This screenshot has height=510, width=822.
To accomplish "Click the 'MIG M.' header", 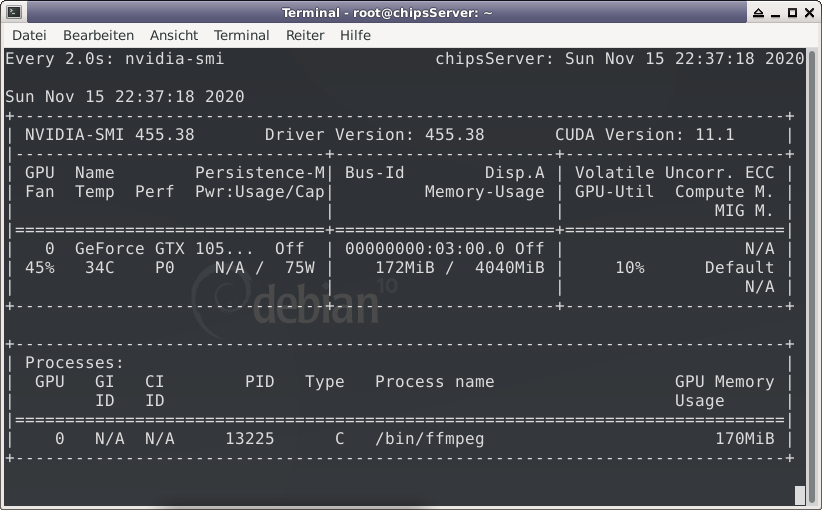I will (x=744, y=211).
